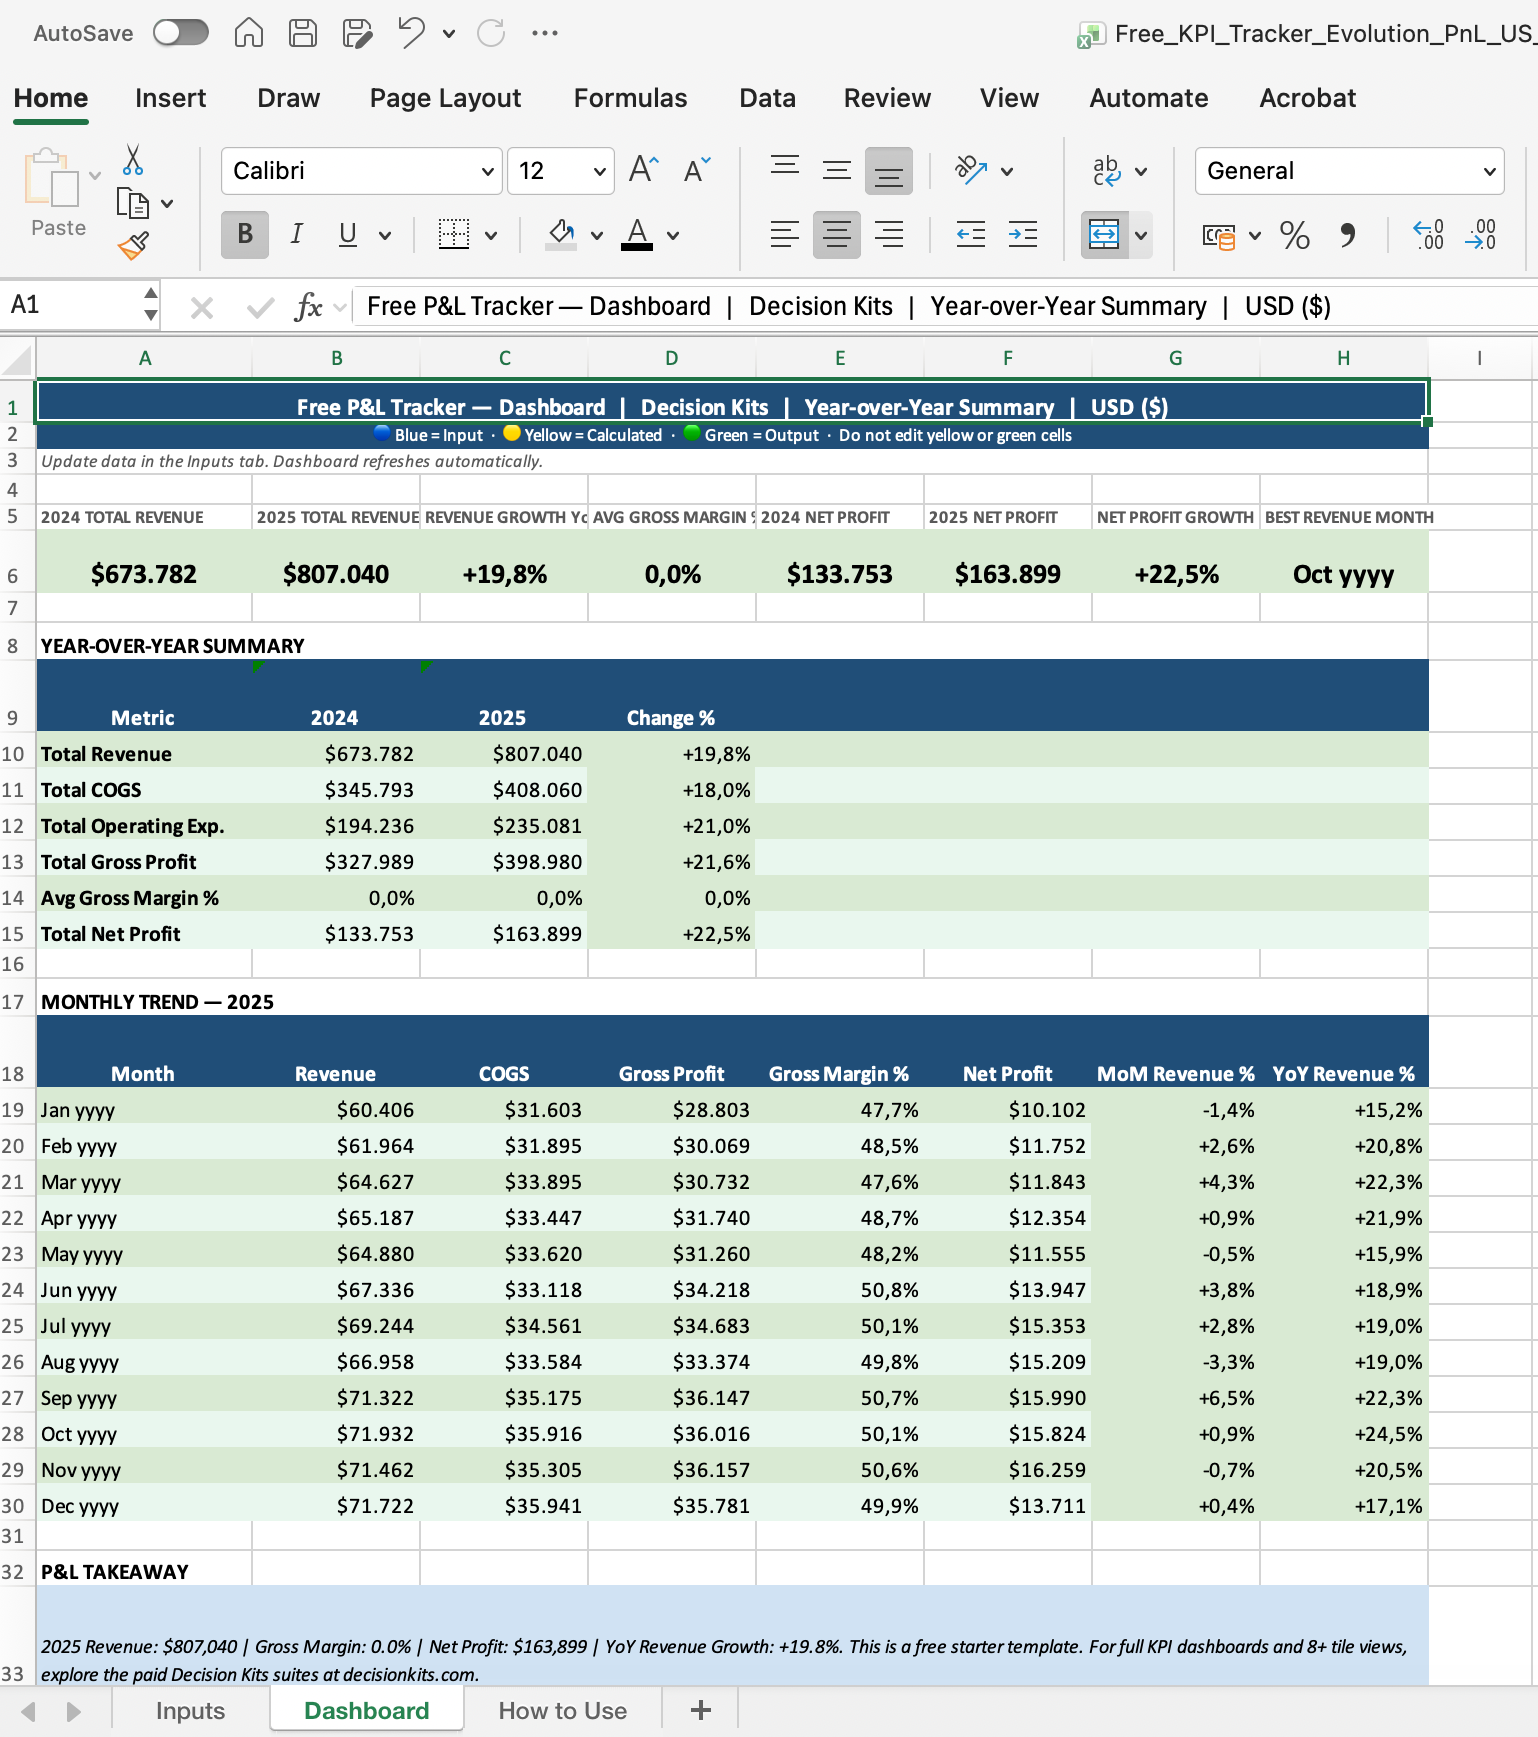Image resolution: width=1538 pixels, height=1737 pixels.
Task: Open the General number format dropdown
Action: (x=1489, y=171)
